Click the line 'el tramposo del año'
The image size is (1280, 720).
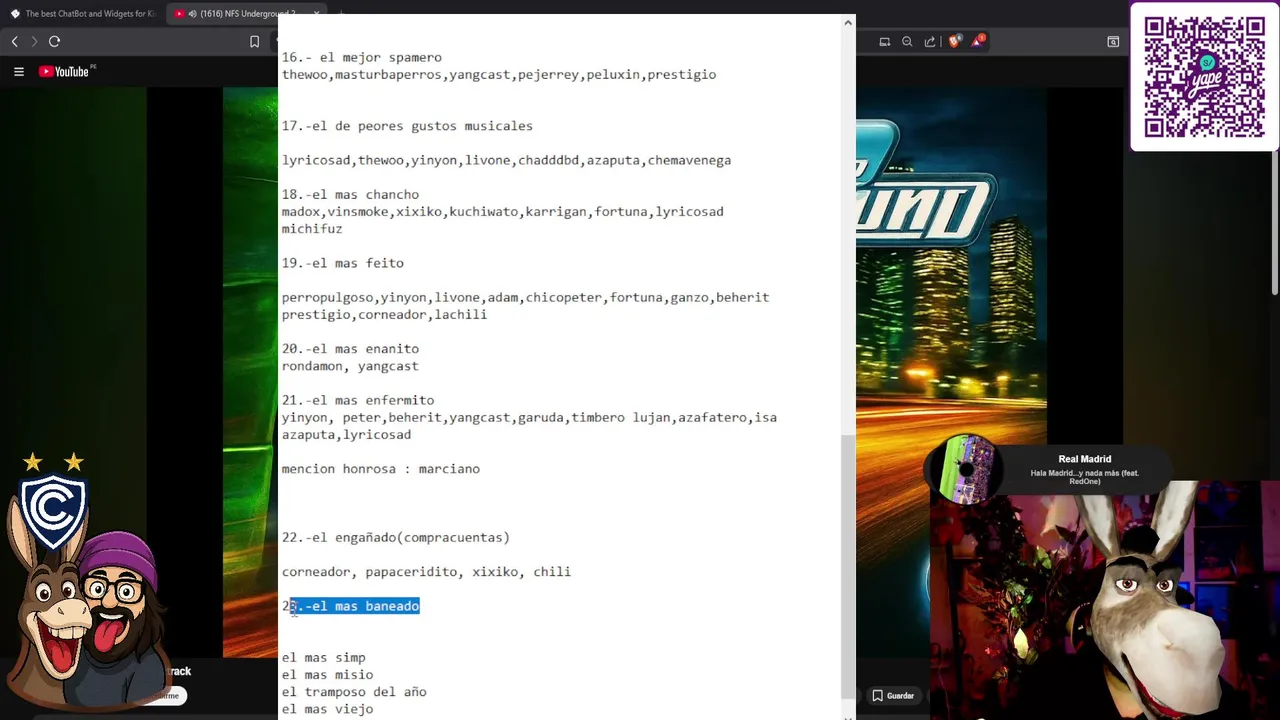[x=354, y=692]
